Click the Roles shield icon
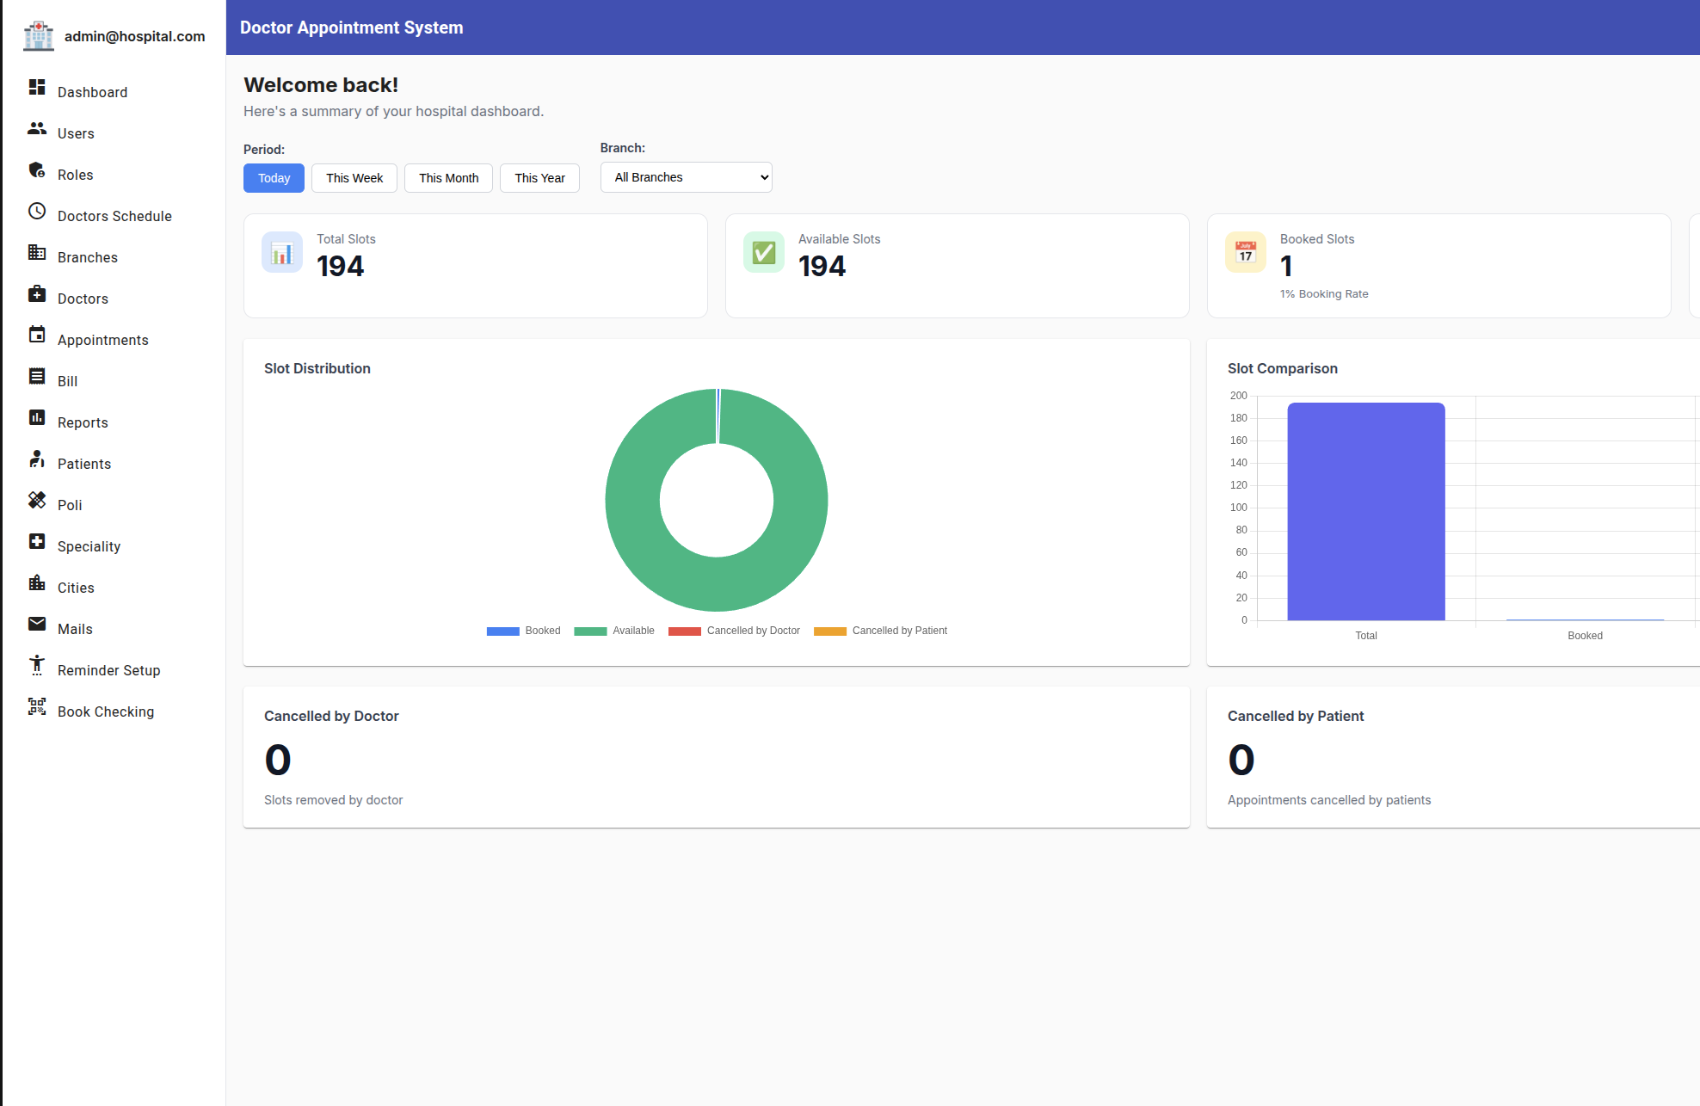This screenshot has width=1700, height=1106. 37,170
